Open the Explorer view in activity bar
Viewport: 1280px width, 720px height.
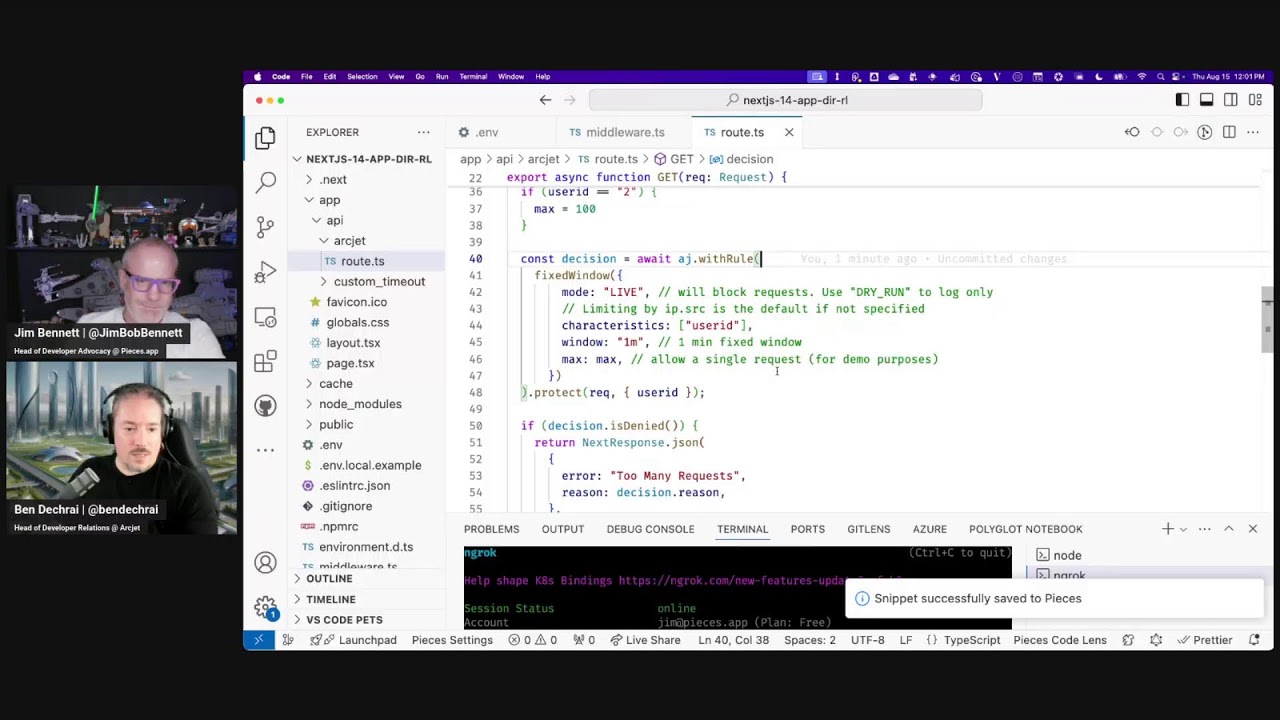[x=265, y=137]
